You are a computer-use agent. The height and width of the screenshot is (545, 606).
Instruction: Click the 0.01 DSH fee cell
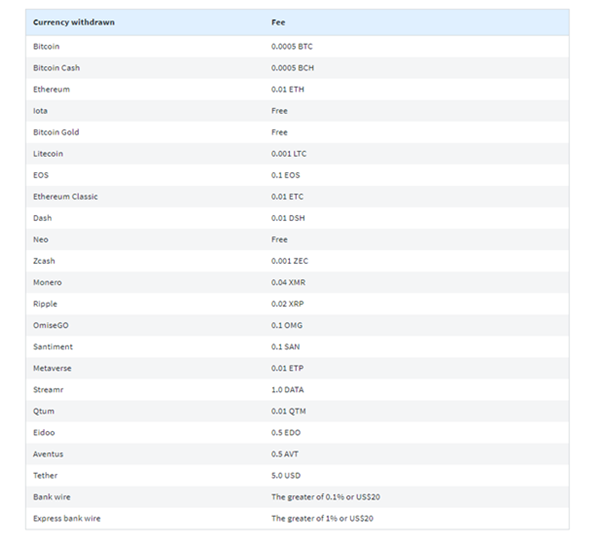pos(287,218)
